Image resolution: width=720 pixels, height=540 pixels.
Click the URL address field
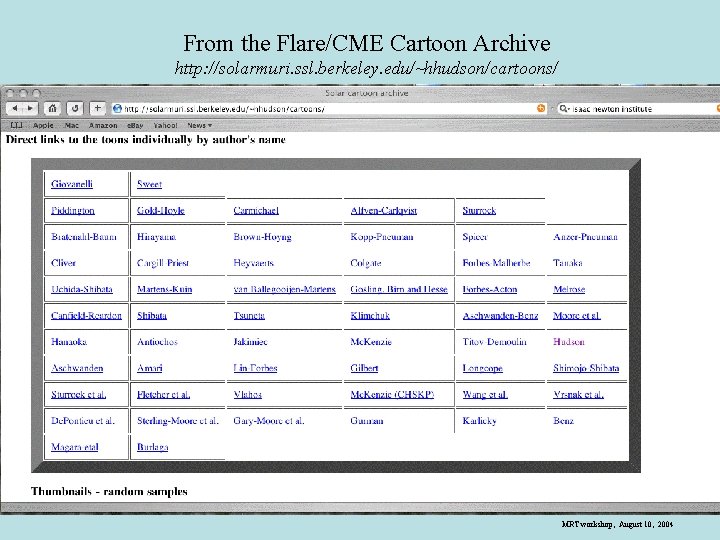click(328, 109)
